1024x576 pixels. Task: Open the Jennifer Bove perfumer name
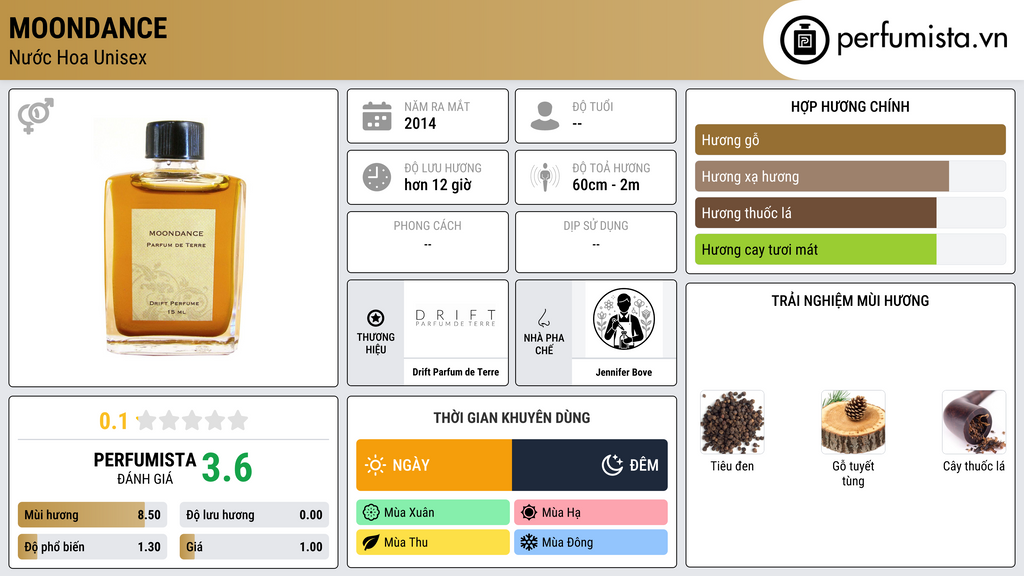(x=624, y=372)
